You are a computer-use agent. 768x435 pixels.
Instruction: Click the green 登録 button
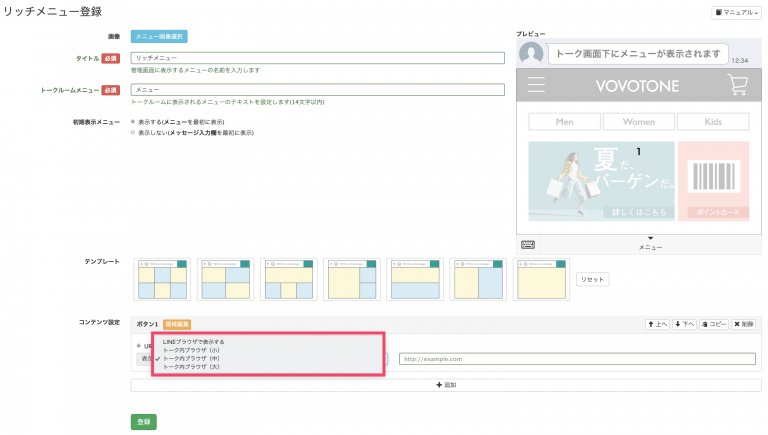[143, 422]
